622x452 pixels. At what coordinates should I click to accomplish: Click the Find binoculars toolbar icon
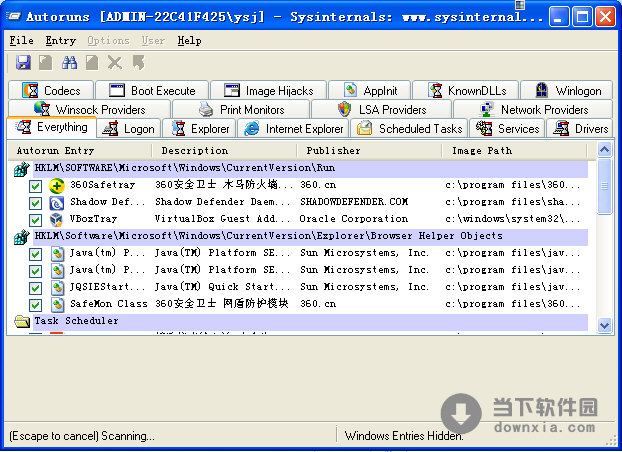(69, 63)
